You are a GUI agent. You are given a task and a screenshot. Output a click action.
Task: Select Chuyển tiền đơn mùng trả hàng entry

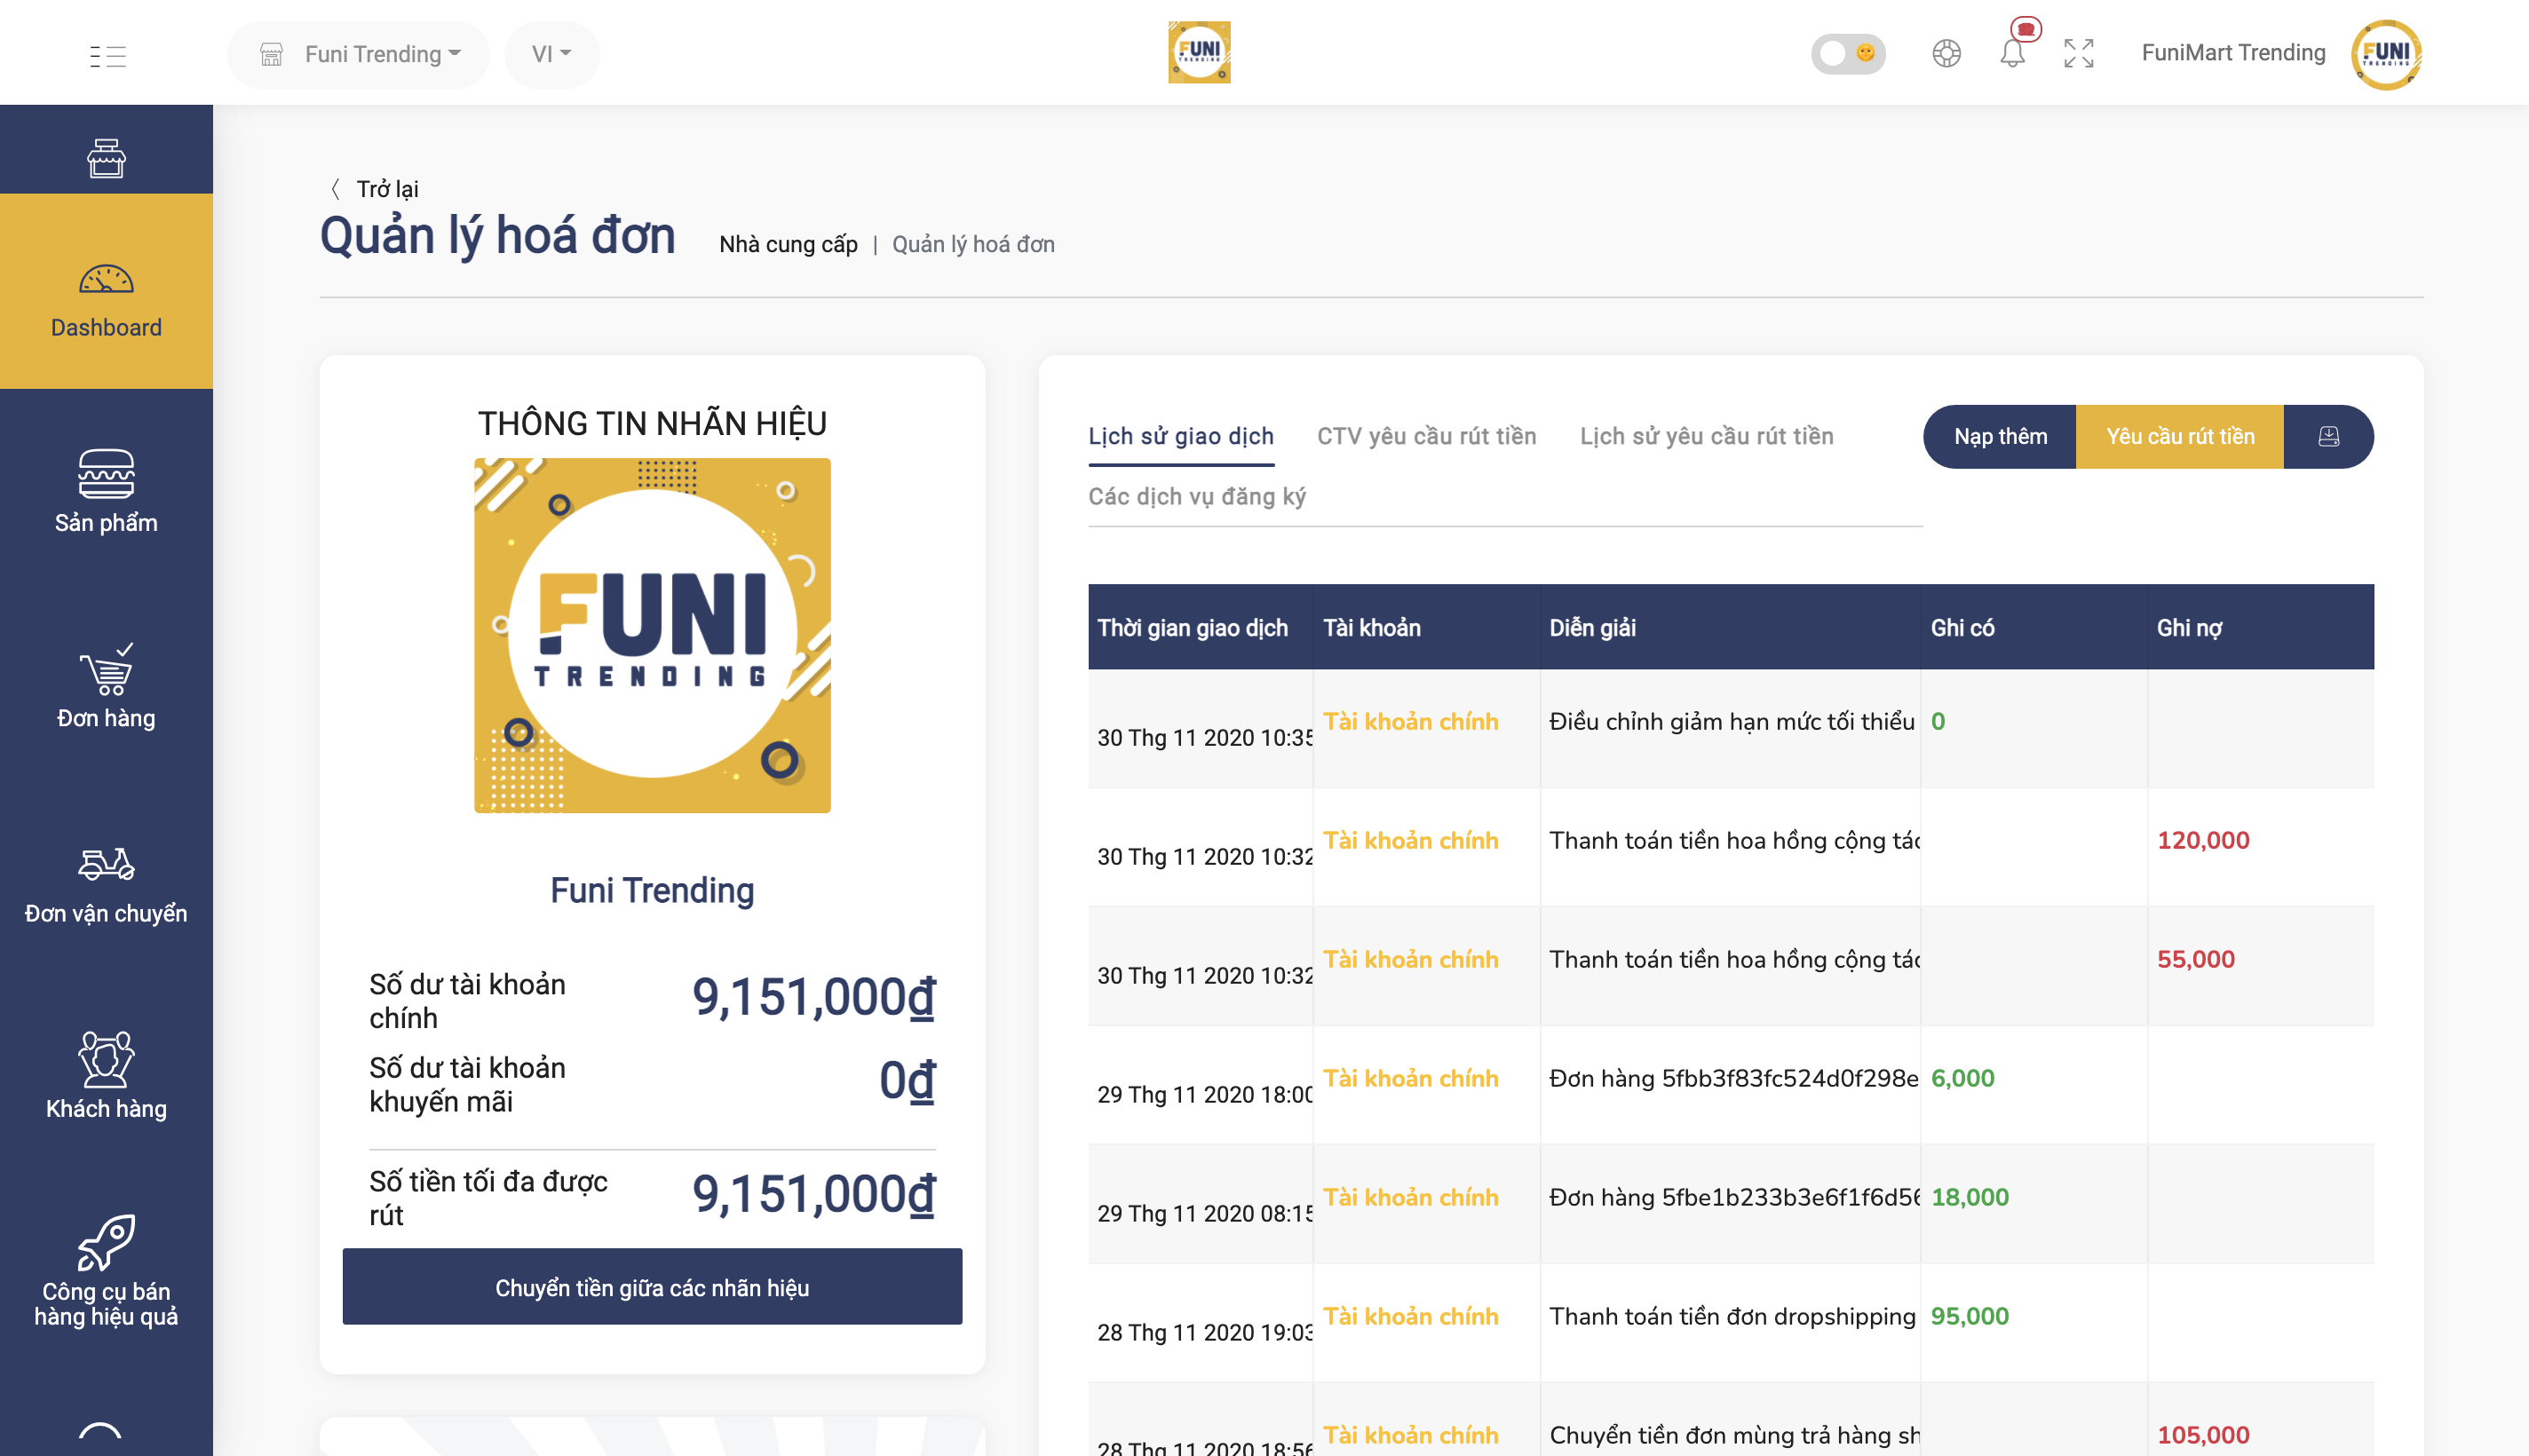tap(1735, 1435)
